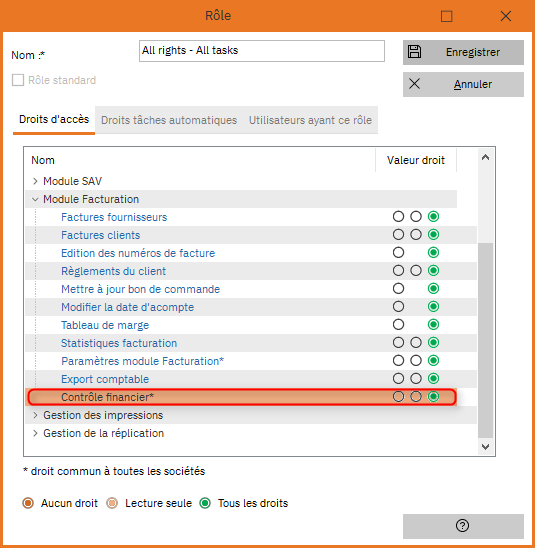The image size is (535, 548).
Task: Maximize the Rôle window
Action: pos(446,16)
